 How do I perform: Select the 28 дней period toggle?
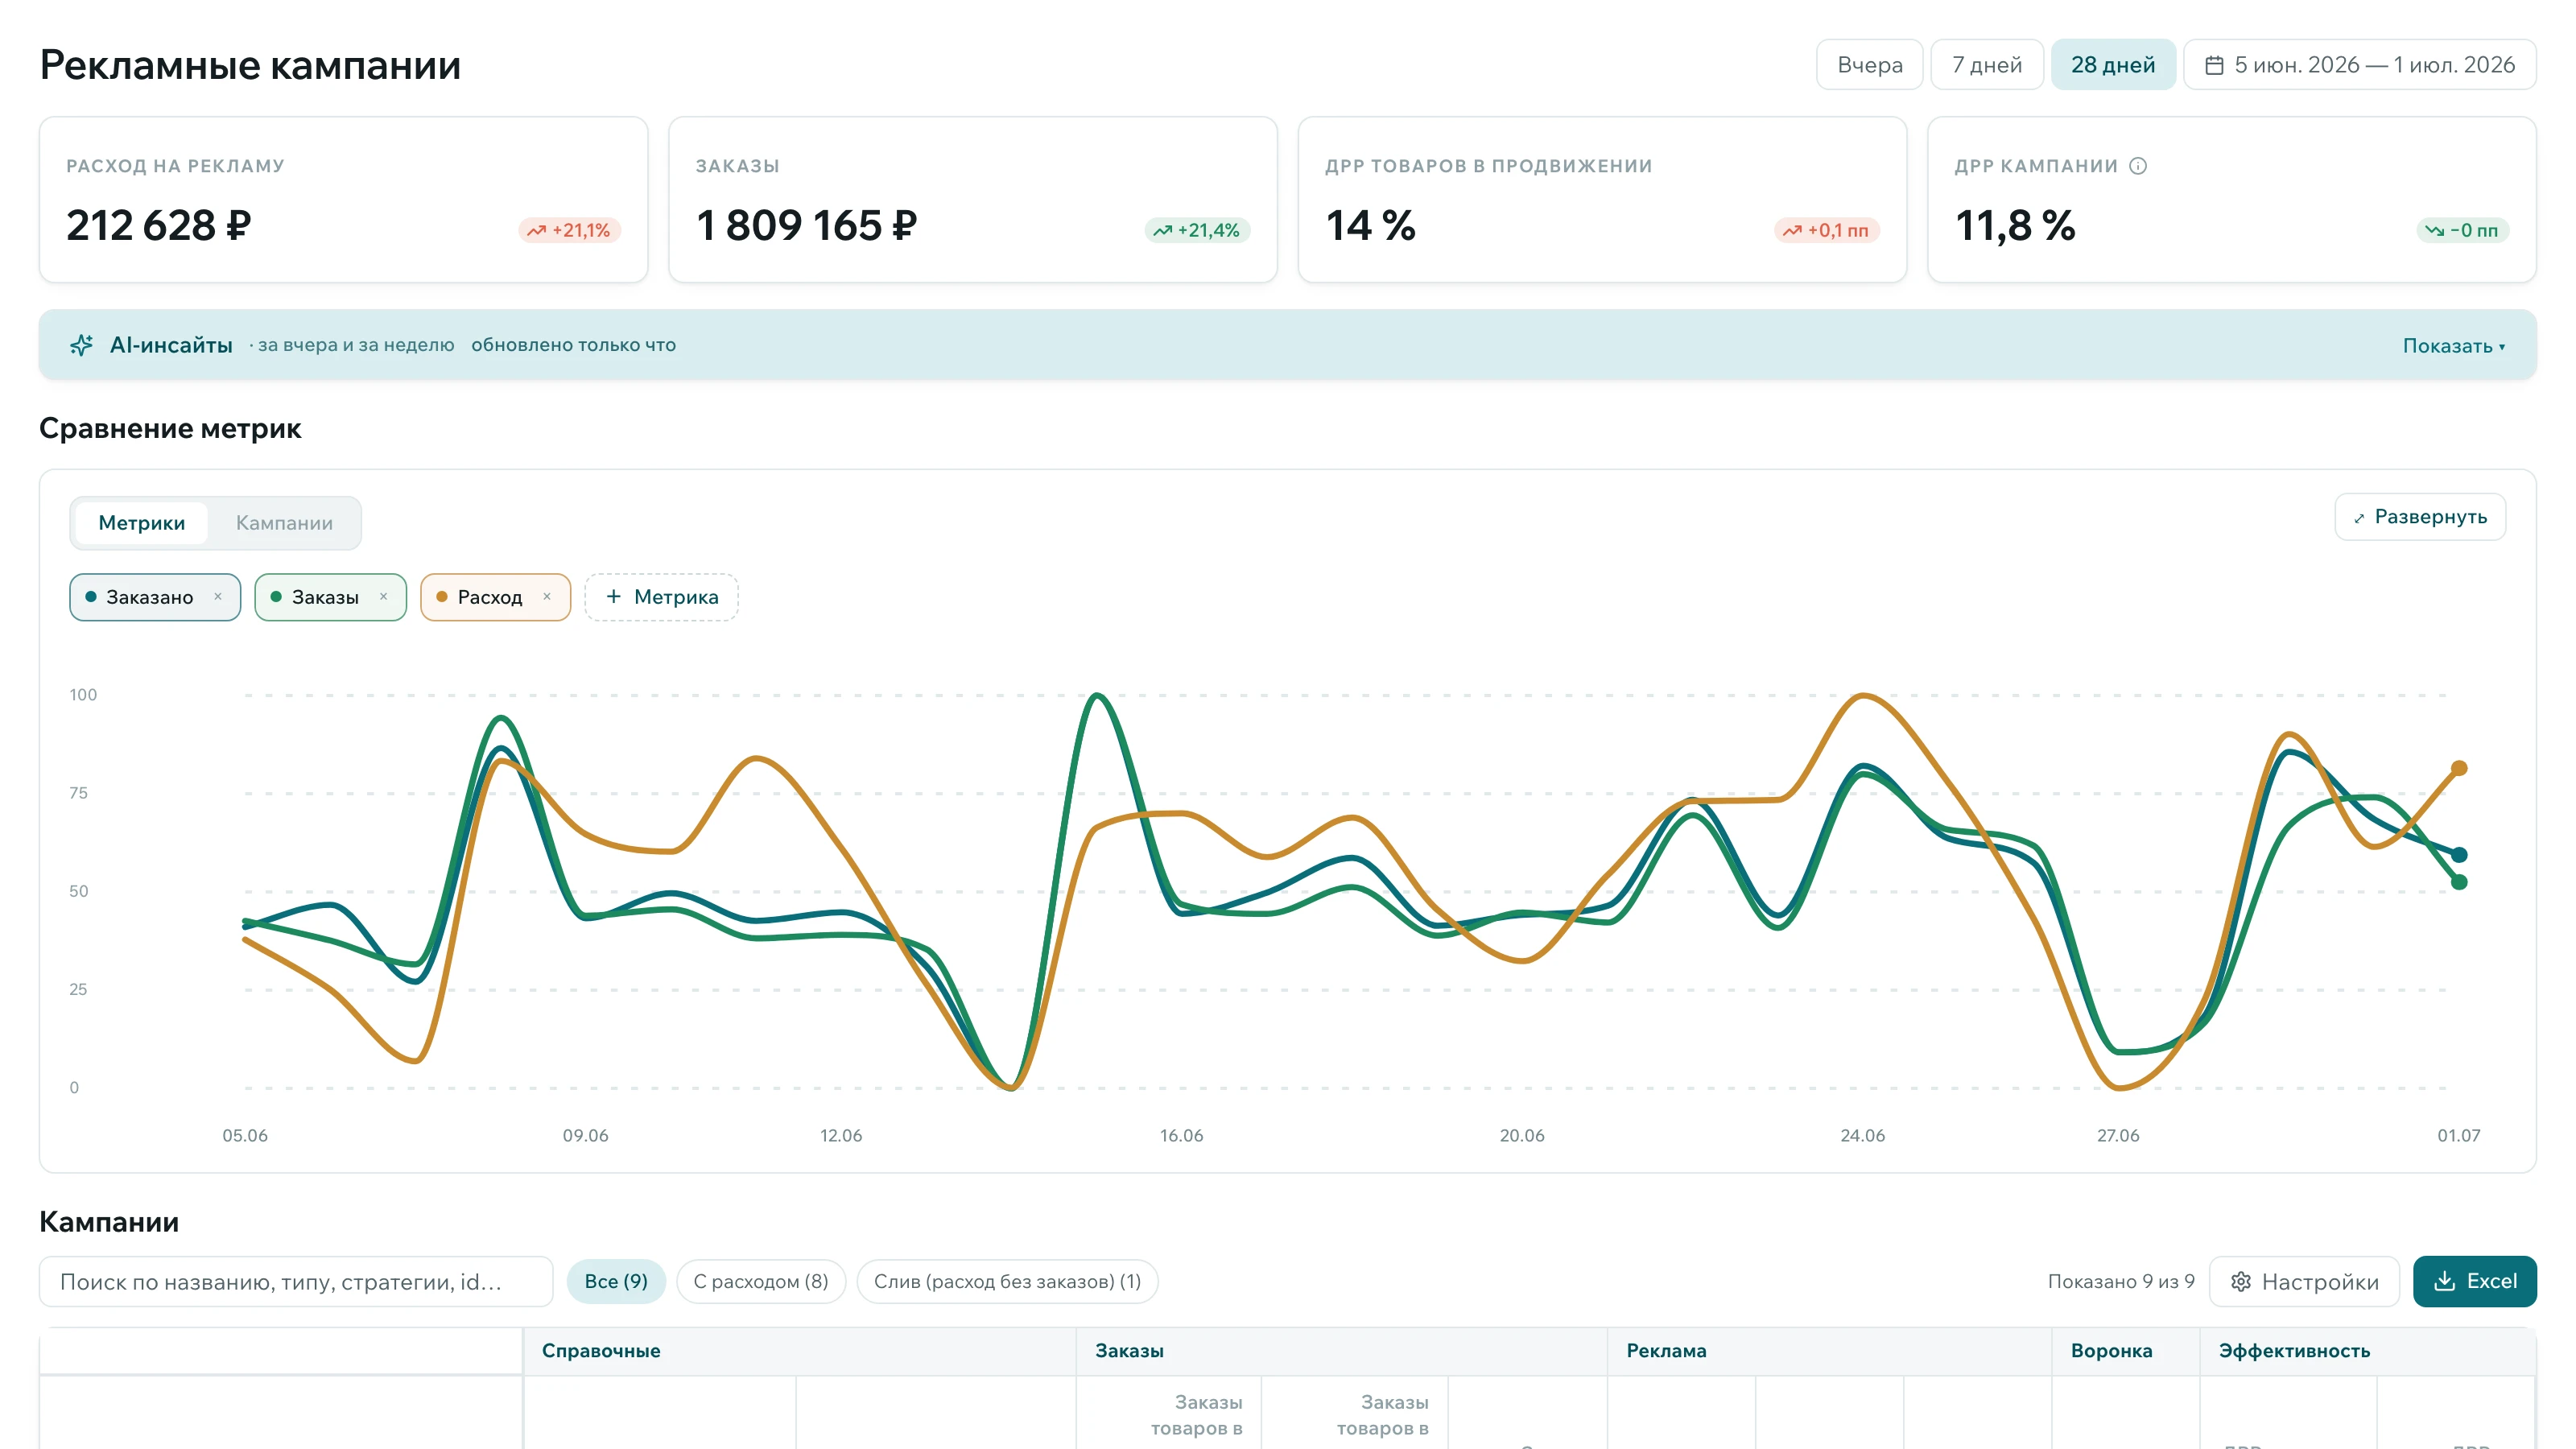pos(2113,65)
